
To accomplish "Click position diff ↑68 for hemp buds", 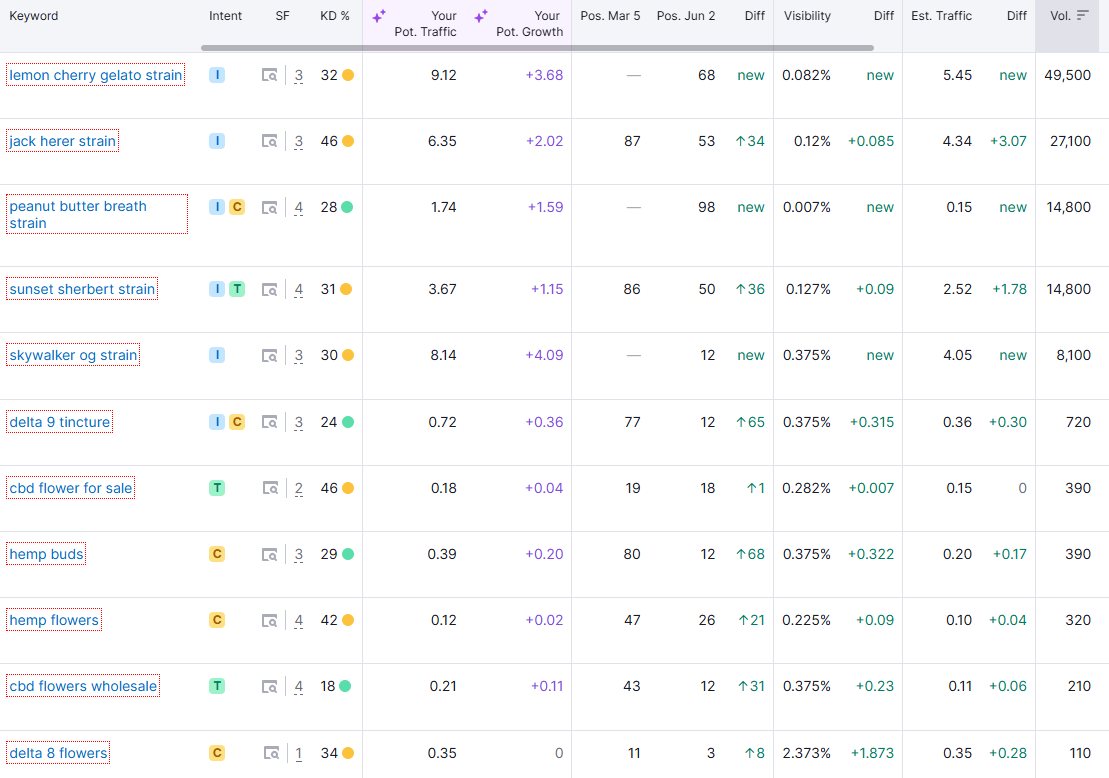I will pos(750,555).
